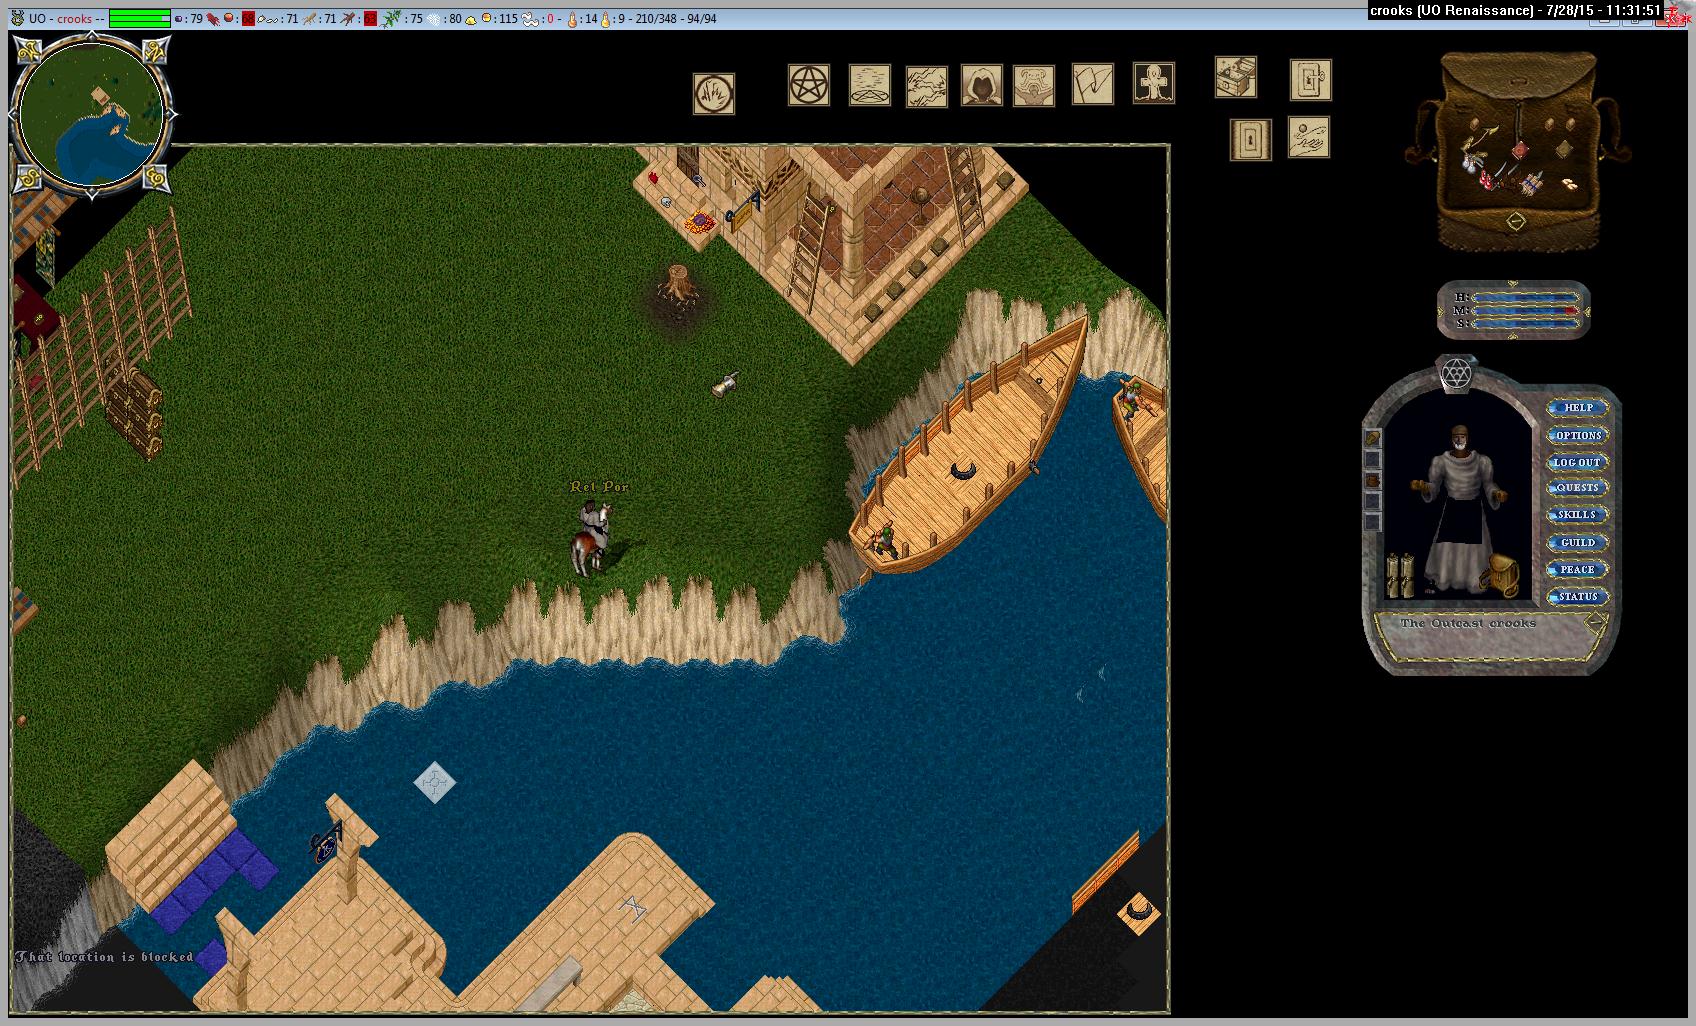
Task: Click the sailor standing on the boat
Action: pos(884,539)
